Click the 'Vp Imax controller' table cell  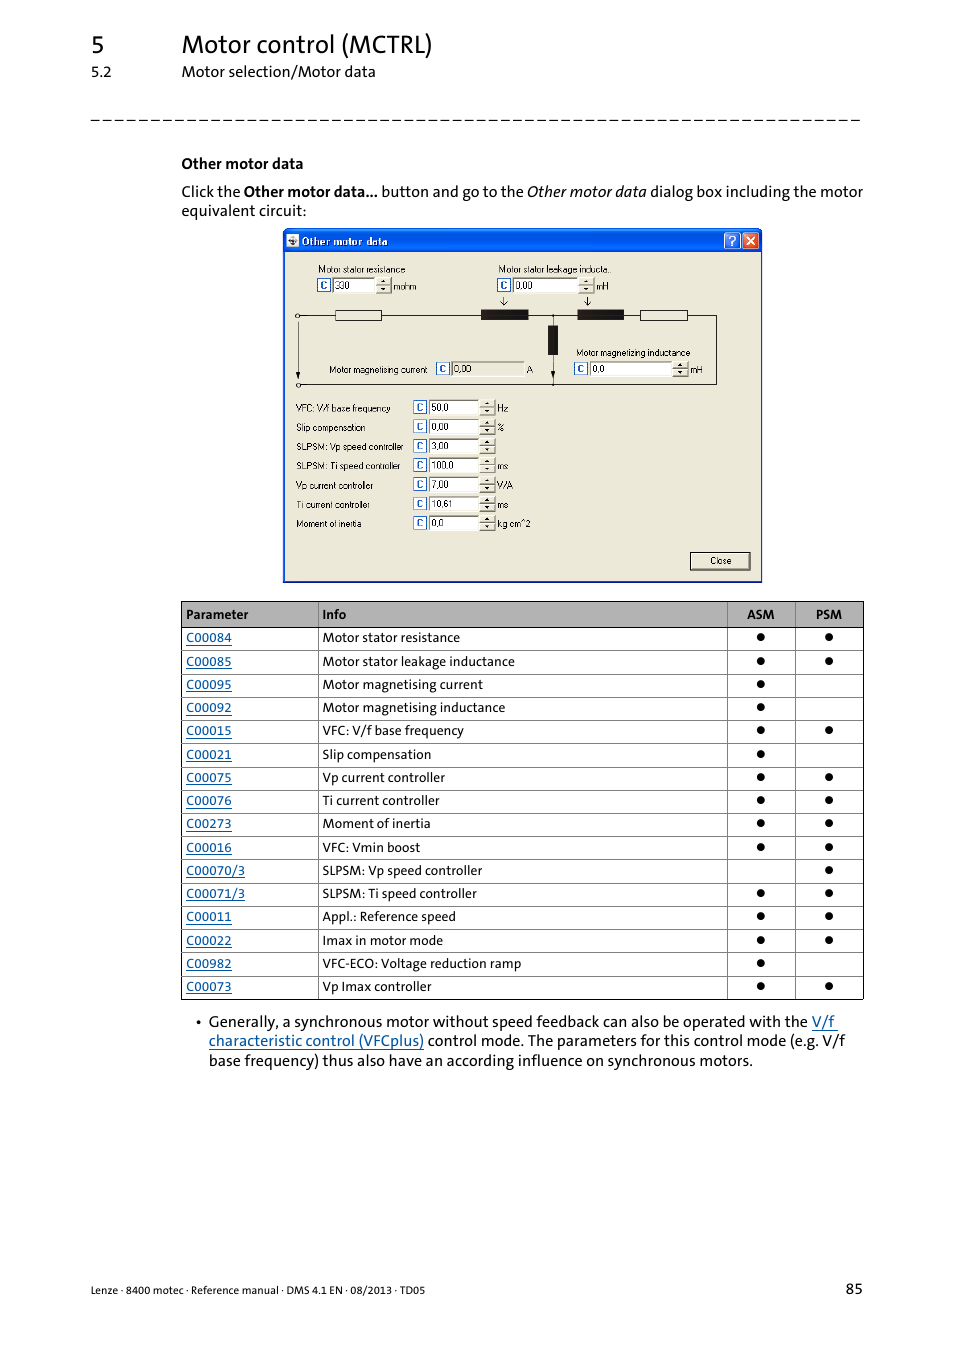point(523,987)
